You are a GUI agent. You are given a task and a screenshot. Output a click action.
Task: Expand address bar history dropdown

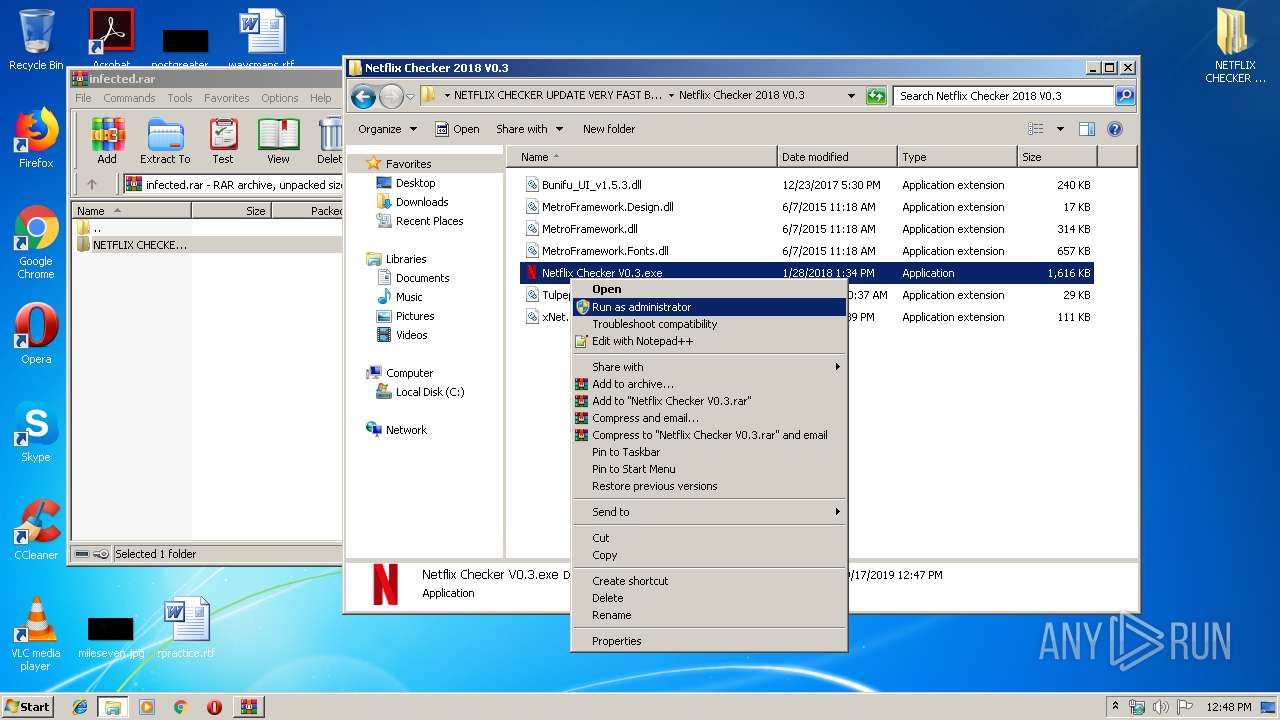pos(851,96)
